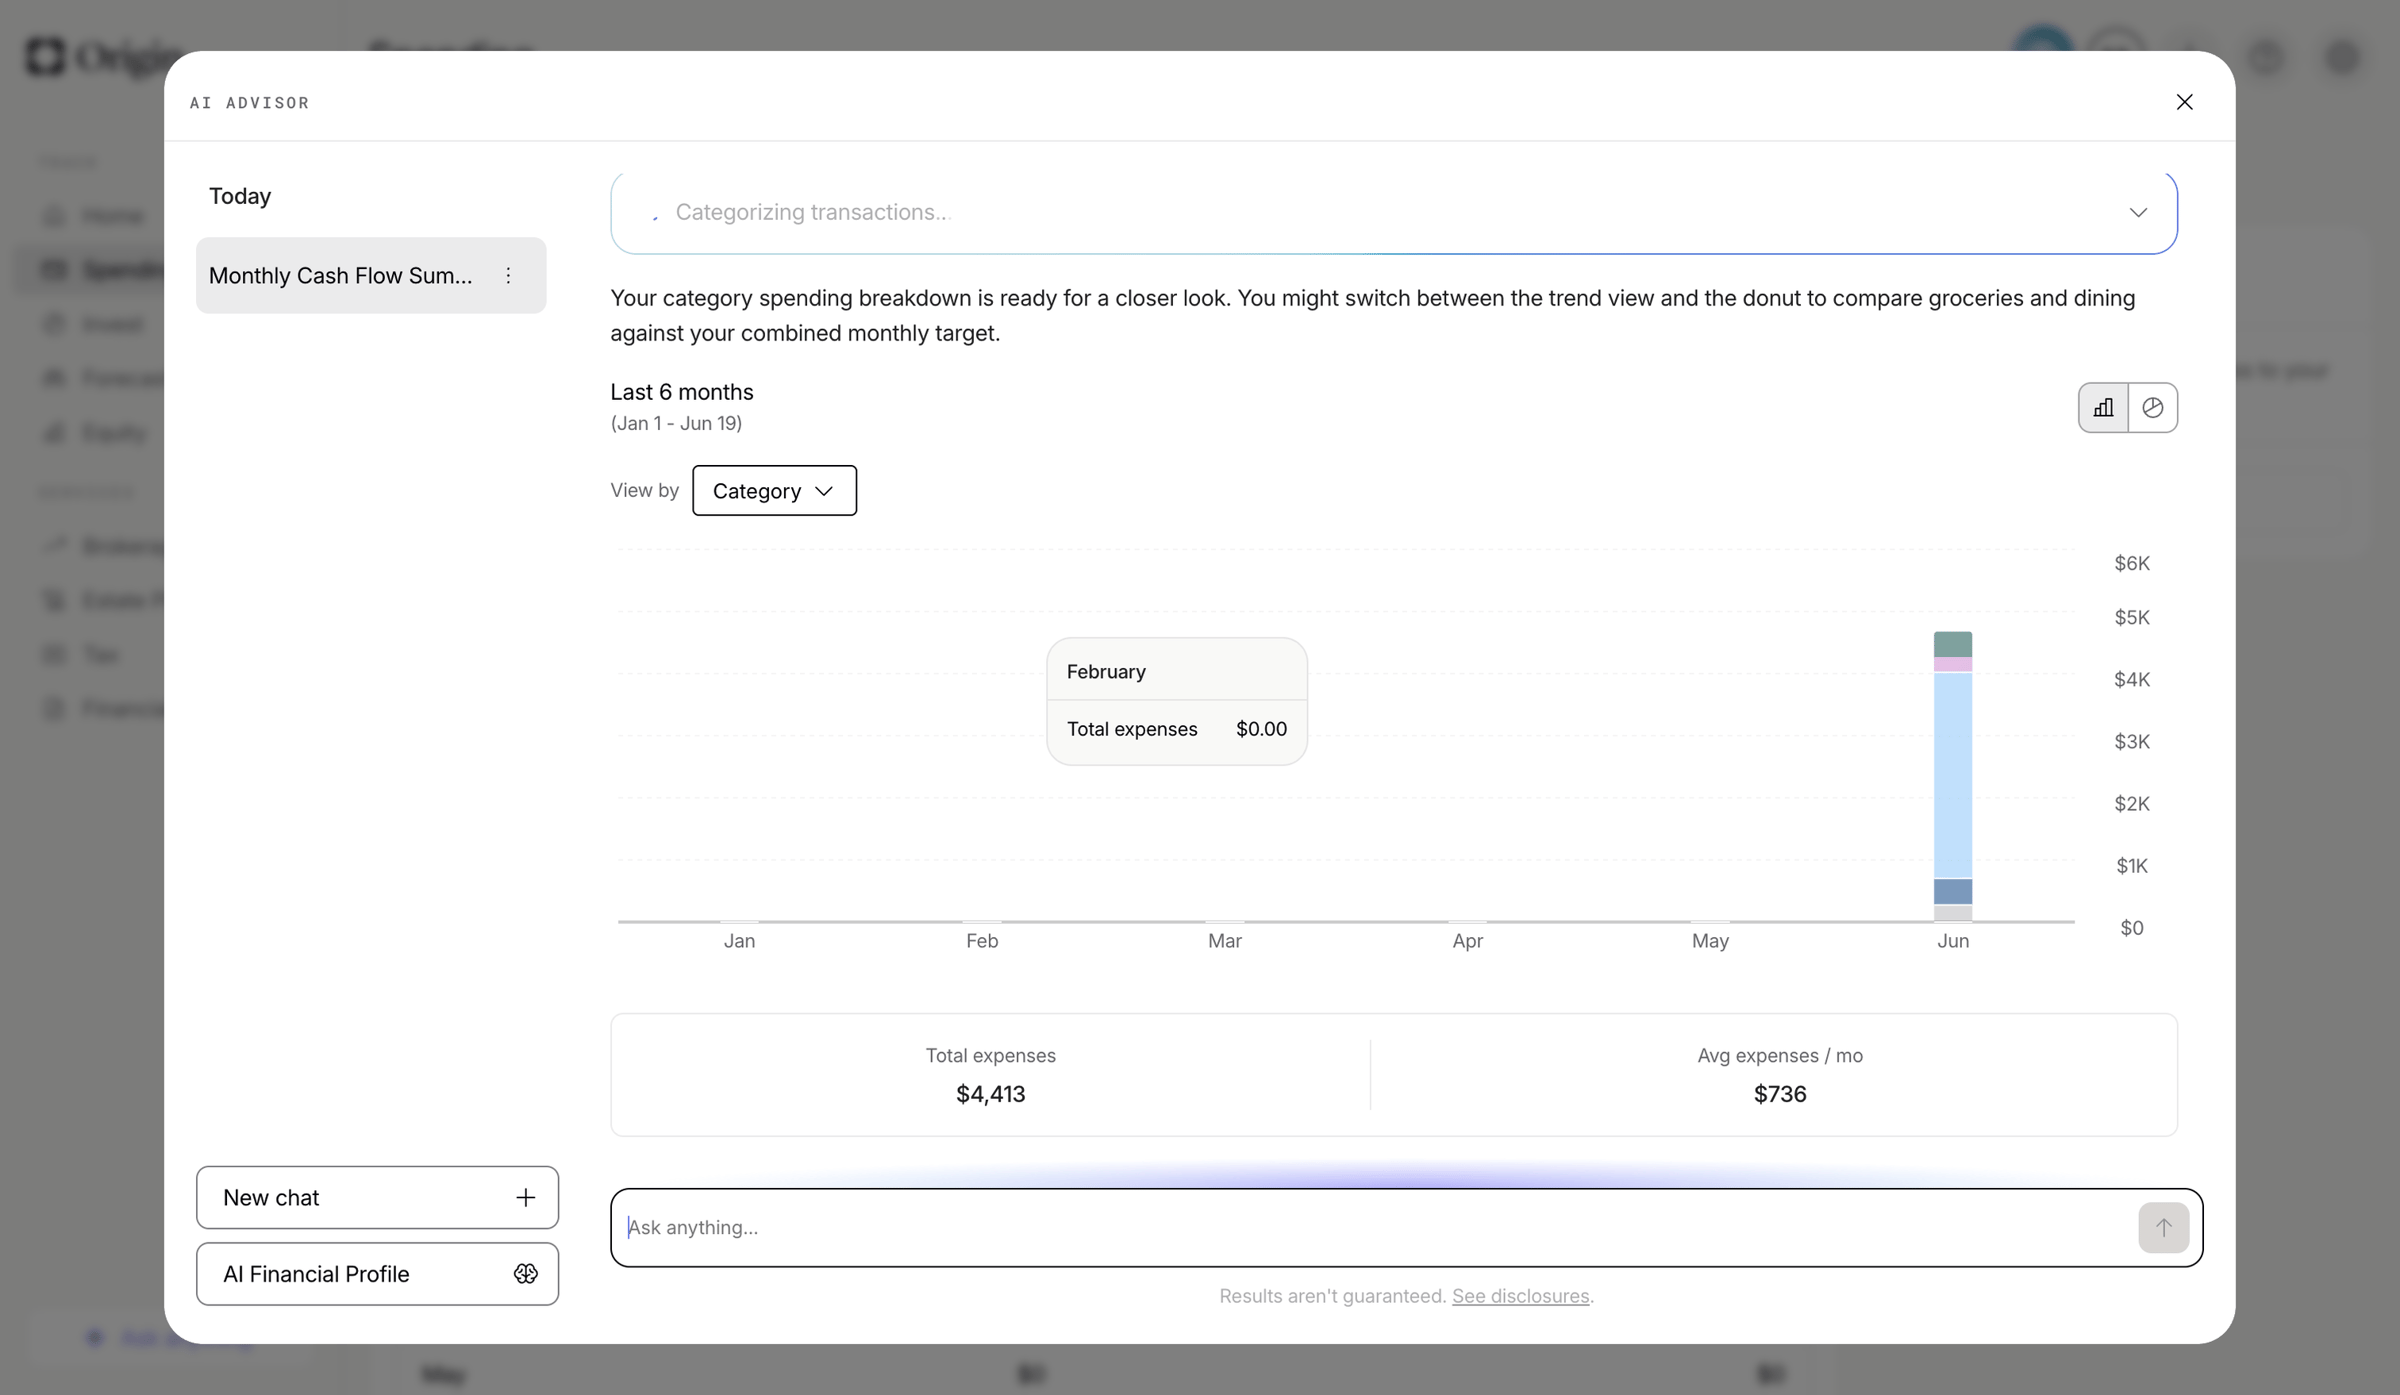
Task: Click the plus icon on New chat
Action: [x=526, y=1197]
